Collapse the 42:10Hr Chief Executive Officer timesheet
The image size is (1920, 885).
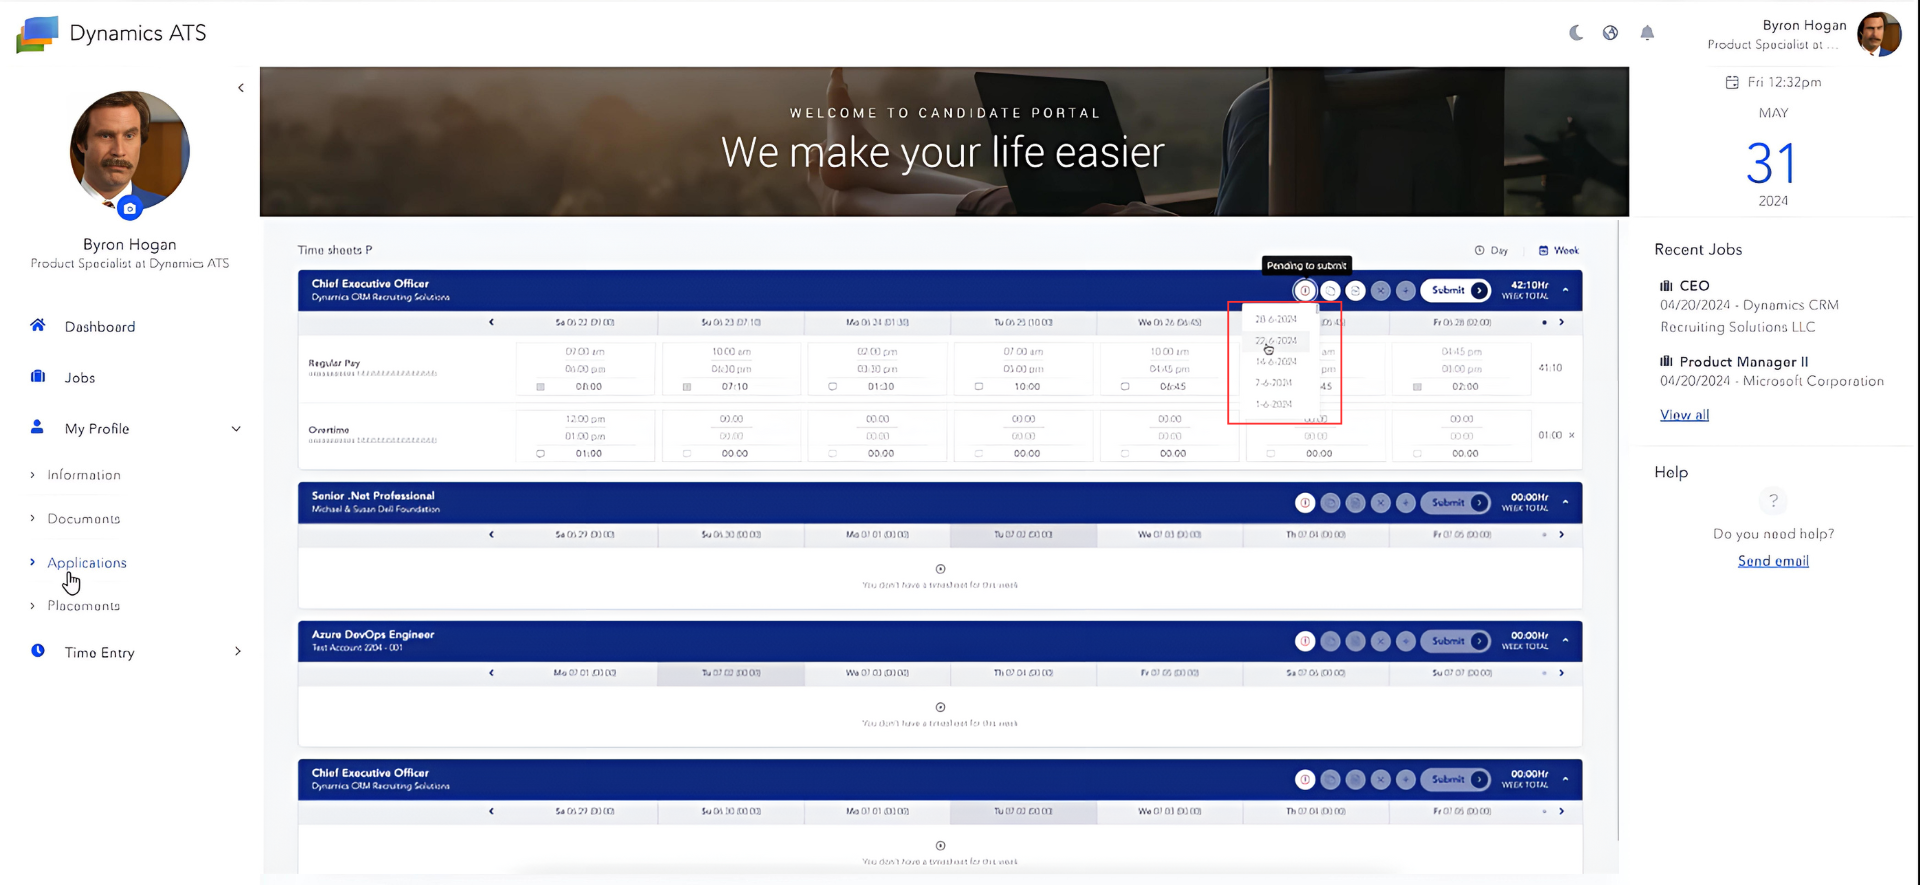click(1565, 290)
